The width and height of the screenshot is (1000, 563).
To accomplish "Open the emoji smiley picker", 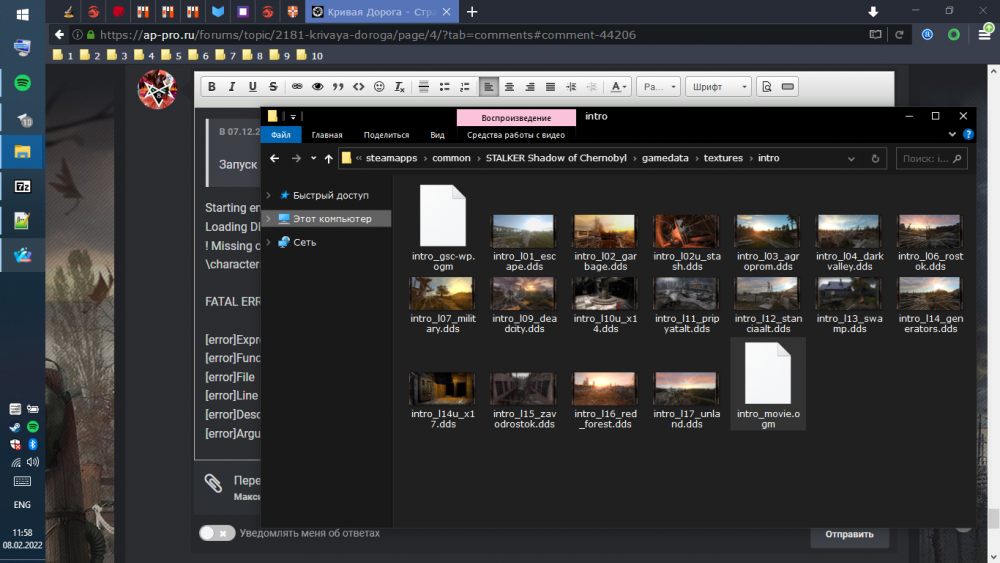I will pyautogui.click(x=379, y=87).
